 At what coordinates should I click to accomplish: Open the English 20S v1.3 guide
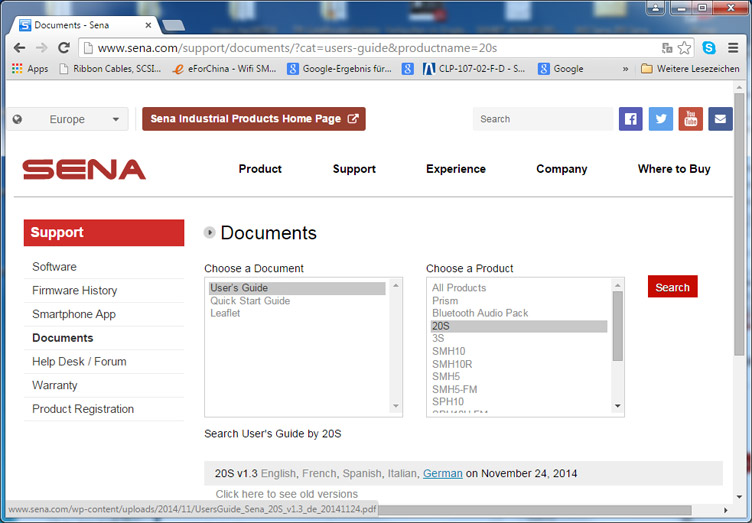278,474
